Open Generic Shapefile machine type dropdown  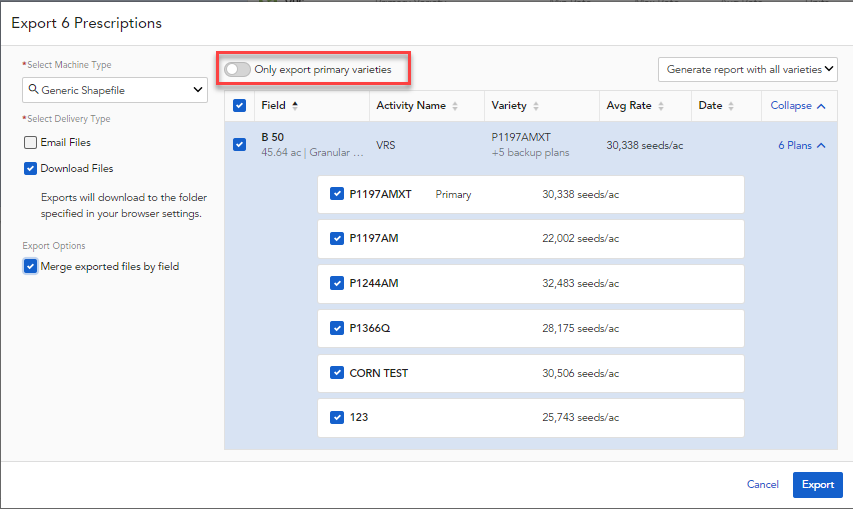point(115,91)
